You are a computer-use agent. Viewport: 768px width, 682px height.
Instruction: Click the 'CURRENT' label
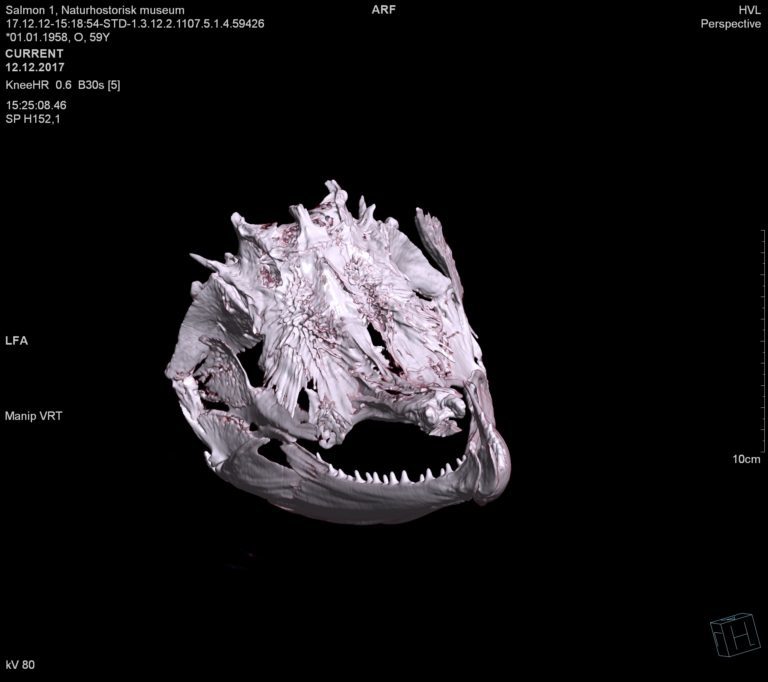(x=34, y=53)
